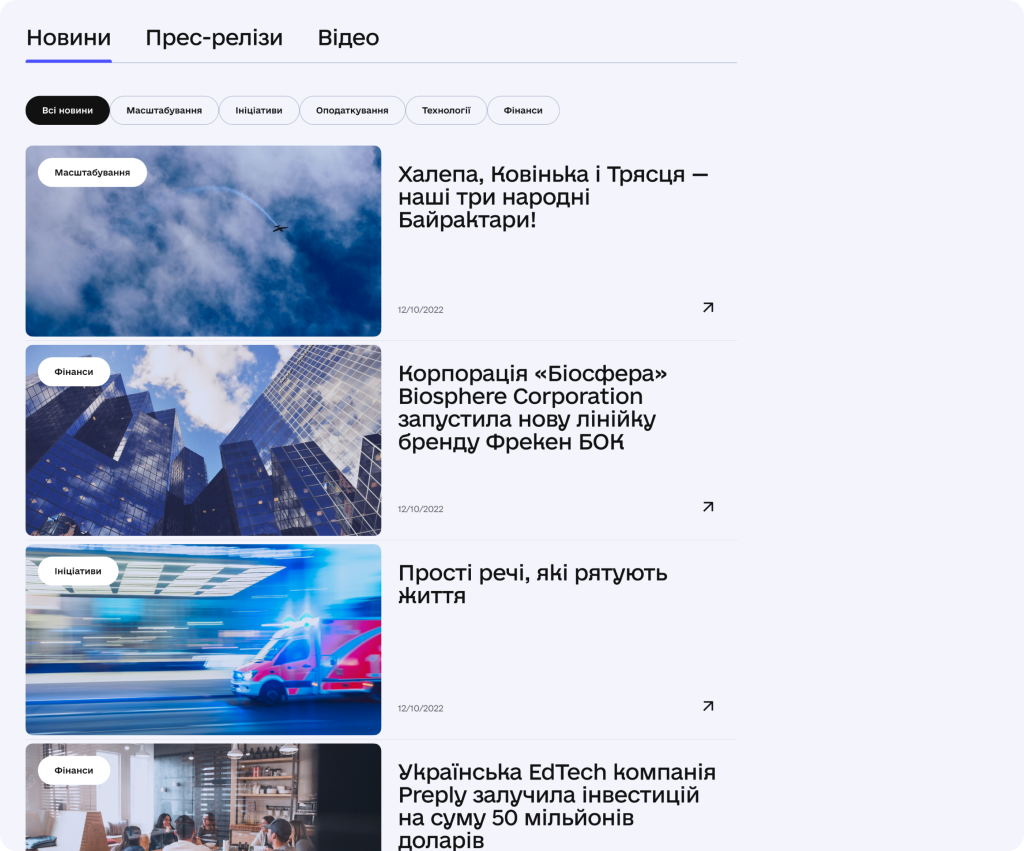Open the skyscrapers article image
Image resolution: width=1024 pixels, height=851 pixels.
coord(203,440)
